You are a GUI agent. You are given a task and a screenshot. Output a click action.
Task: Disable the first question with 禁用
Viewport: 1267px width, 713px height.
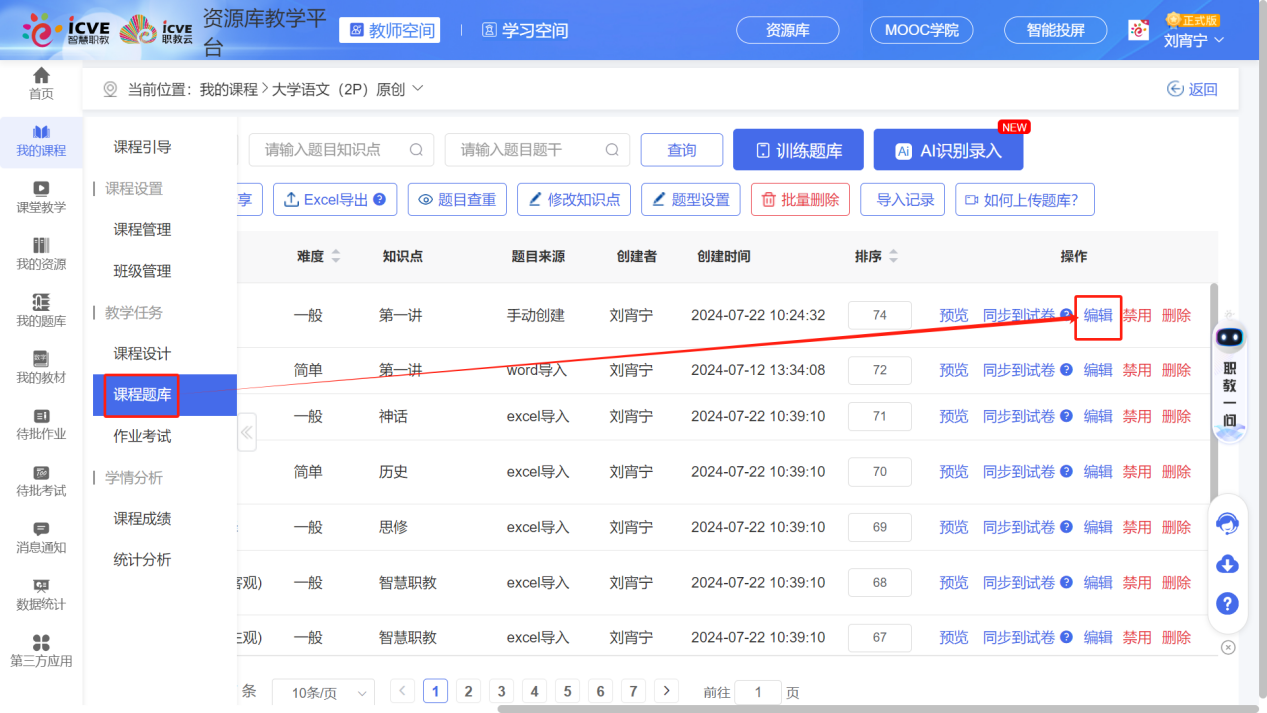coord(1137,314)
